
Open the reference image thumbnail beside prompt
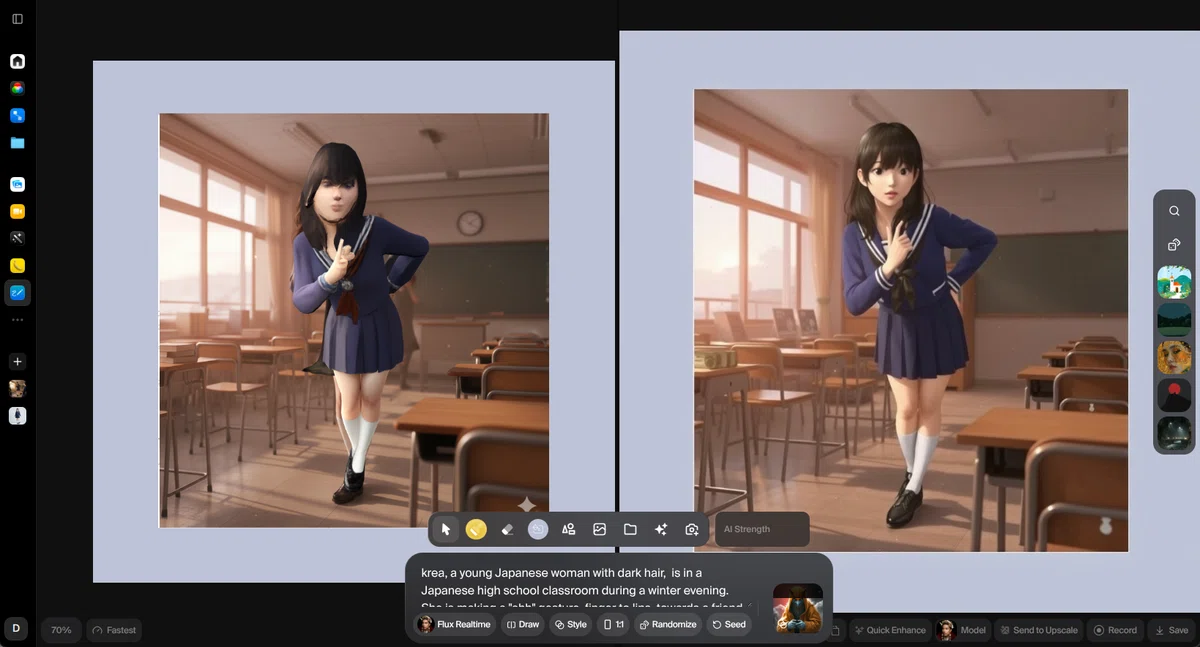pyautogui.click(x=798, y=609)
